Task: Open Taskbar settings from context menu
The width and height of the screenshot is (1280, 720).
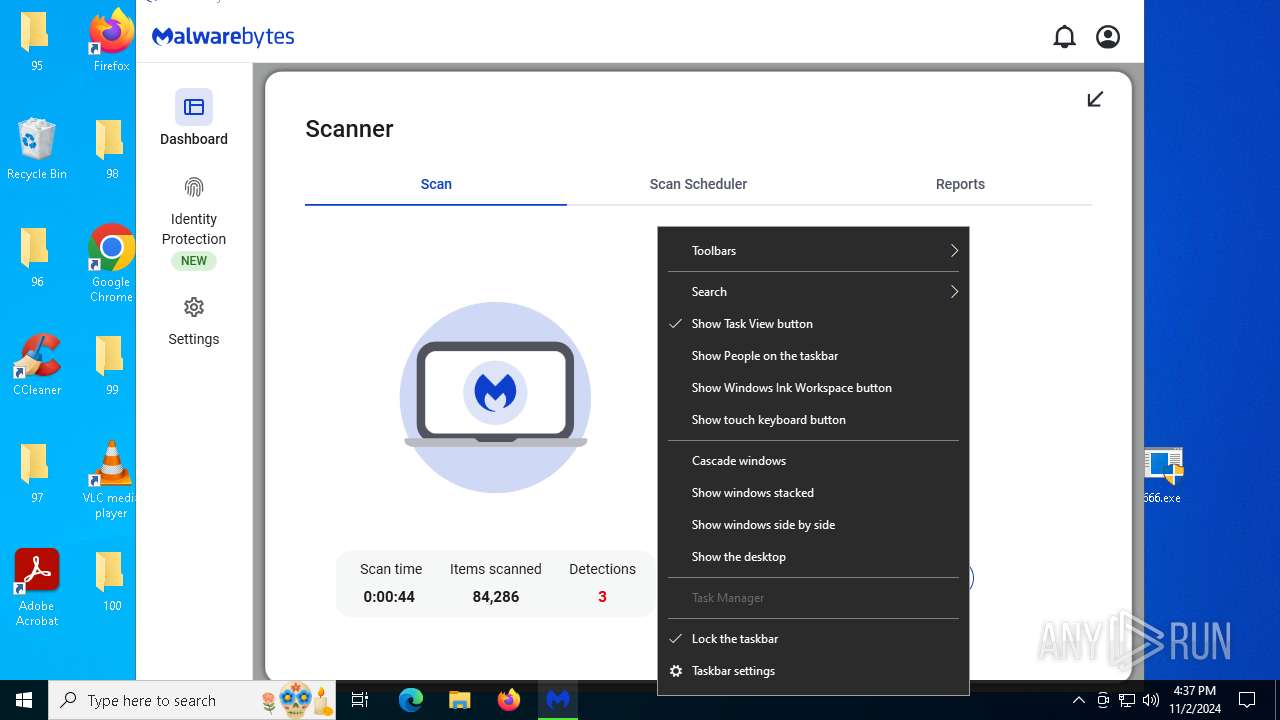Action: click(x=813, y=671)
